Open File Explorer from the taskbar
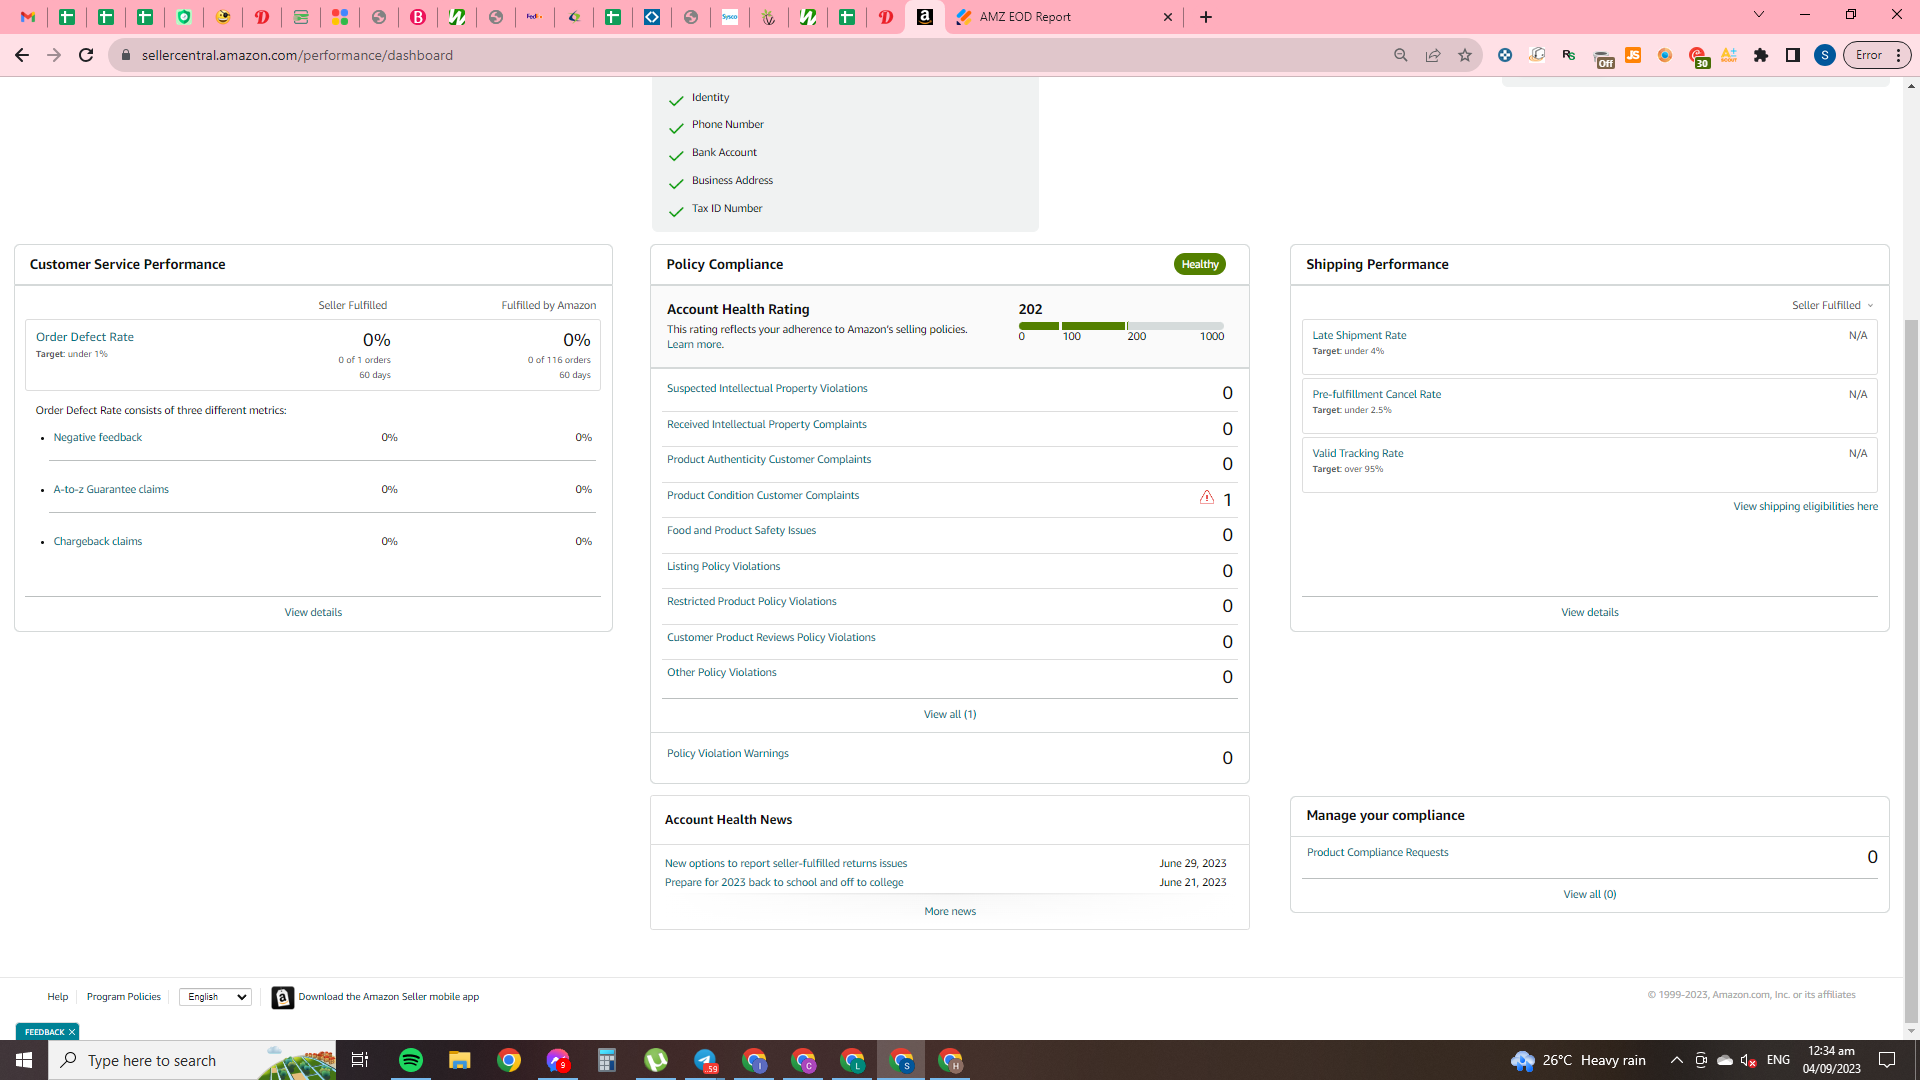 [459, 1060]
